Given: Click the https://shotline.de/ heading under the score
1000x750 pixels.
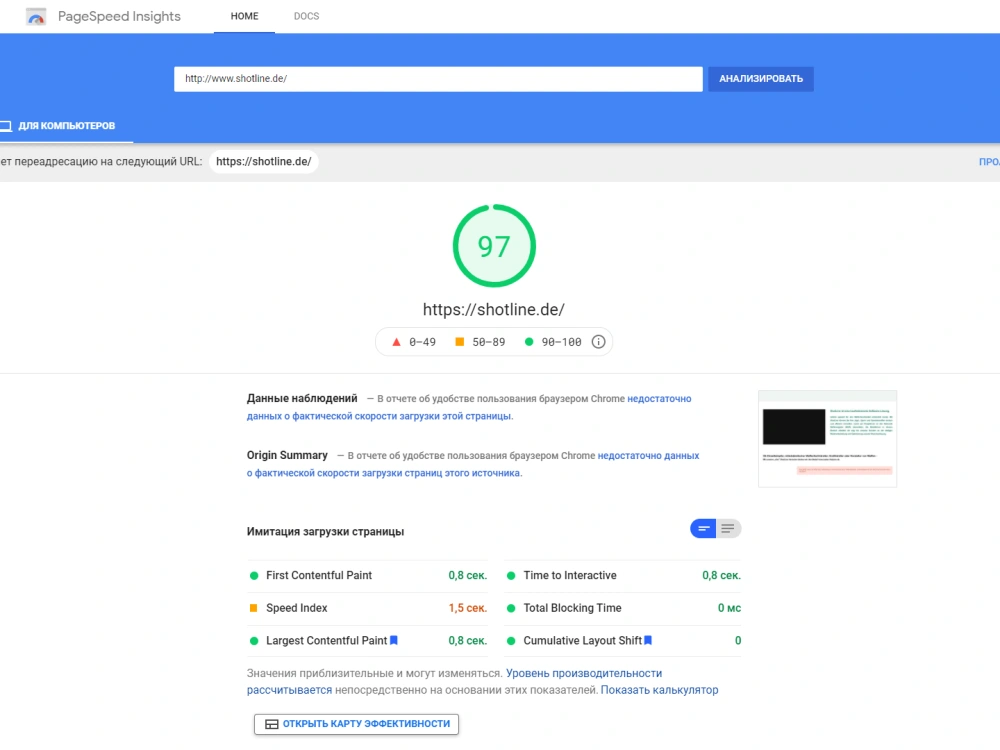Looking at the screenshot, I should point(494,309).
